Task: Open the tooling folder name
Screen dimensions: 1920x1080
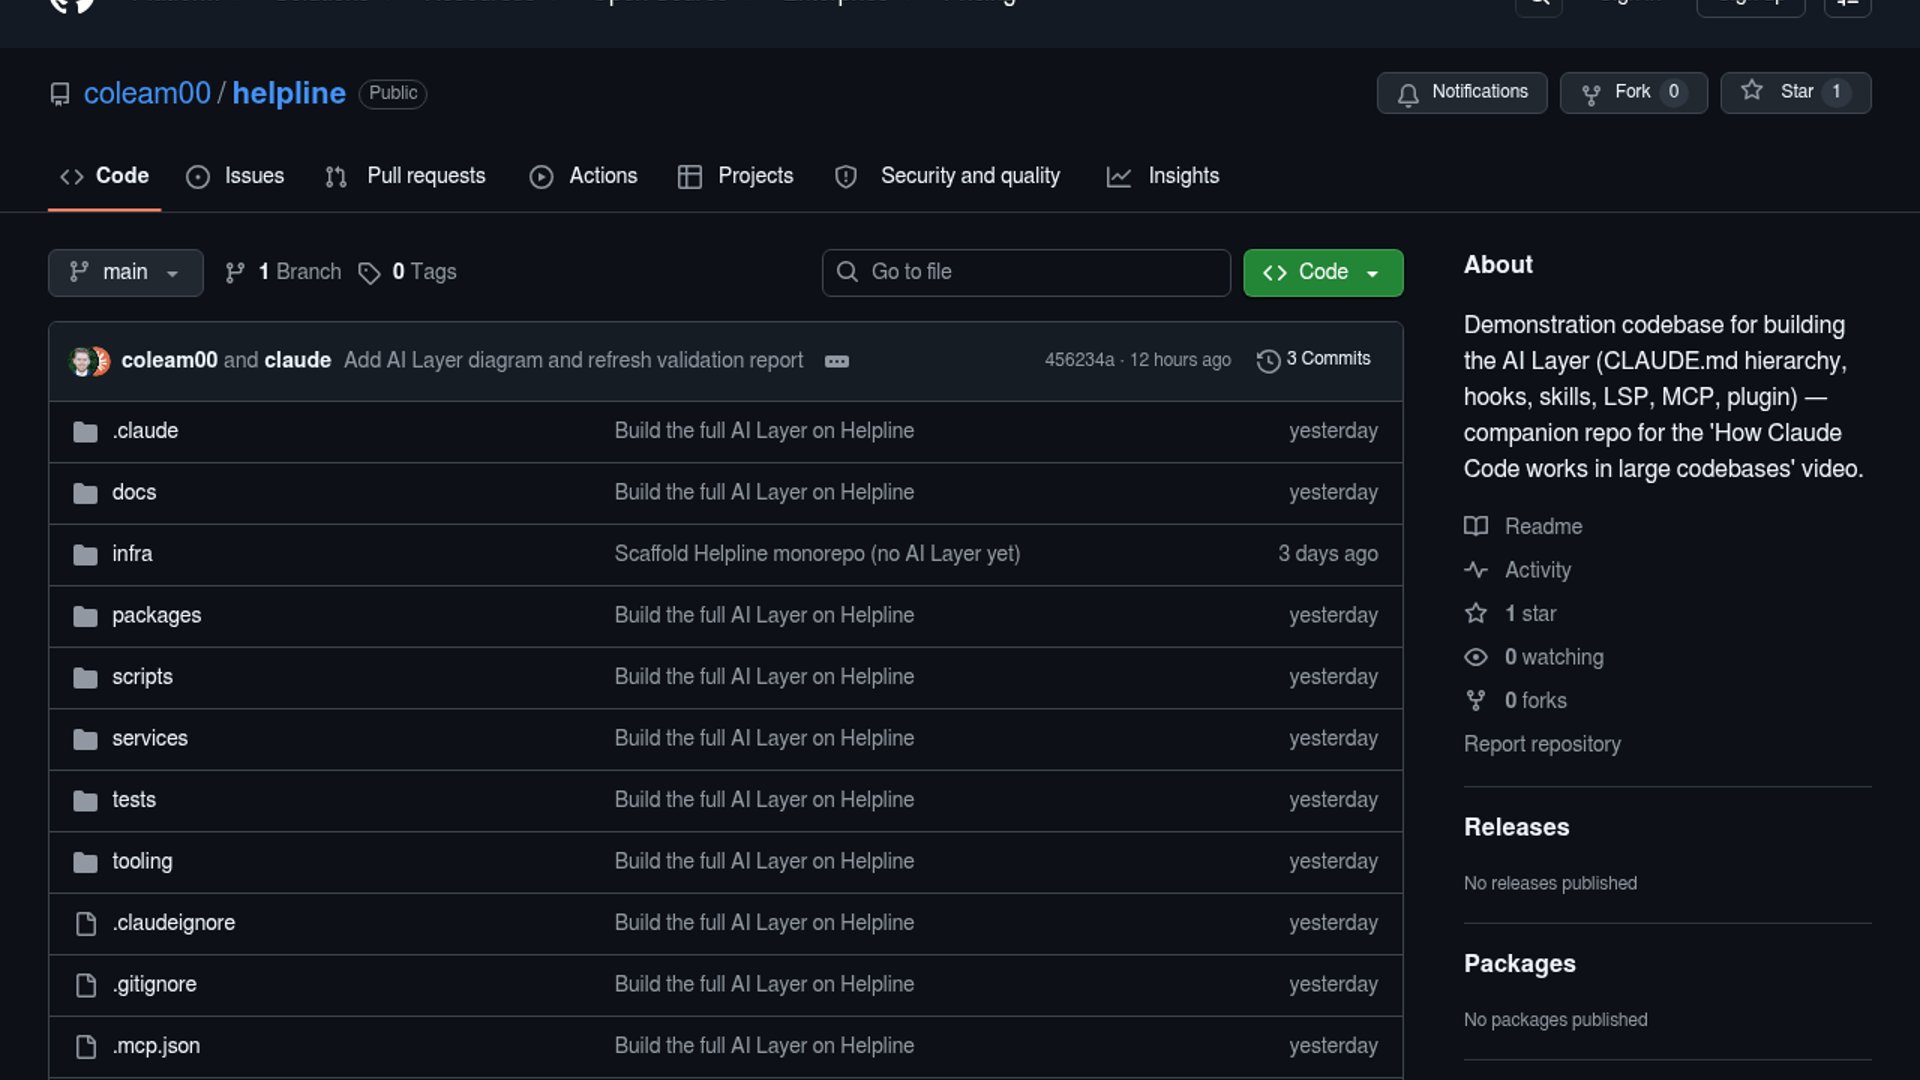Action: click(142, 861)
